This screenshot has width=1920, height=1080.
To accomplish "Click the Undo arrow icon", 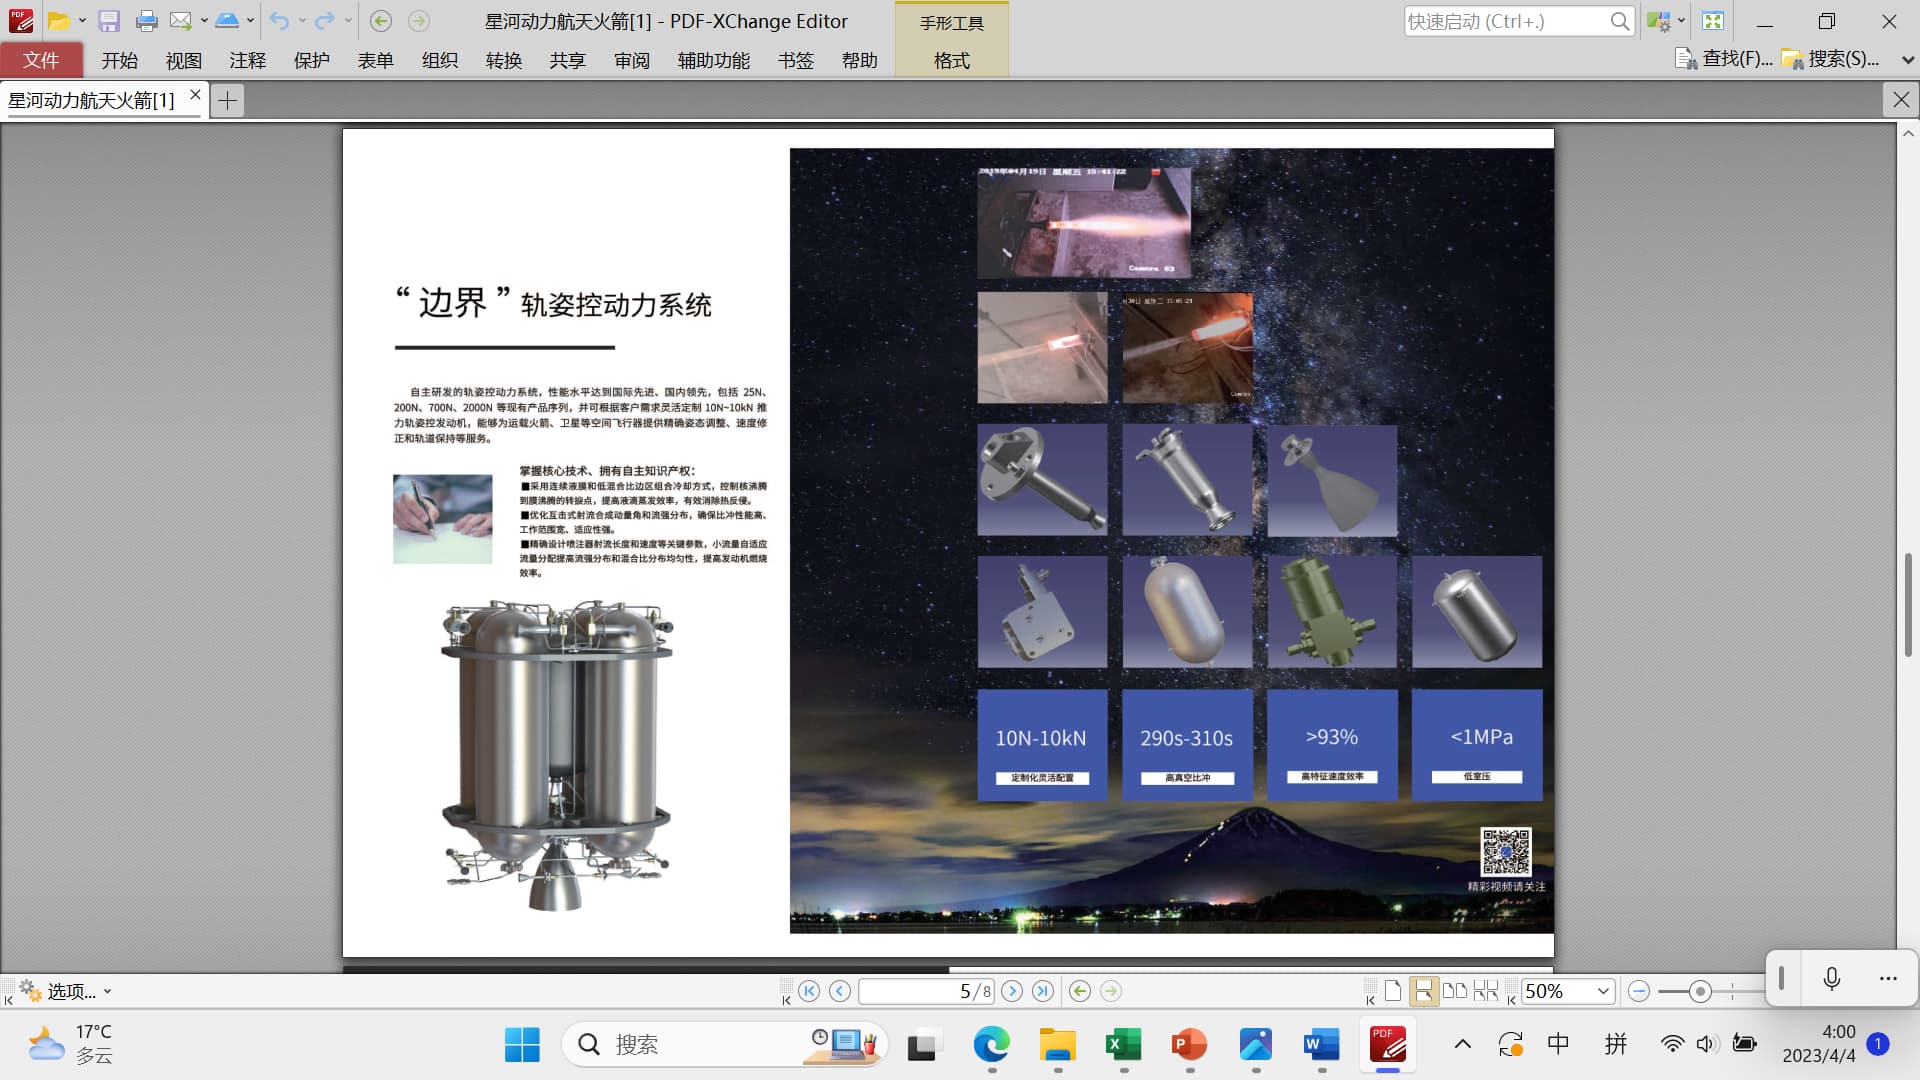I will (x=279, y=21).
